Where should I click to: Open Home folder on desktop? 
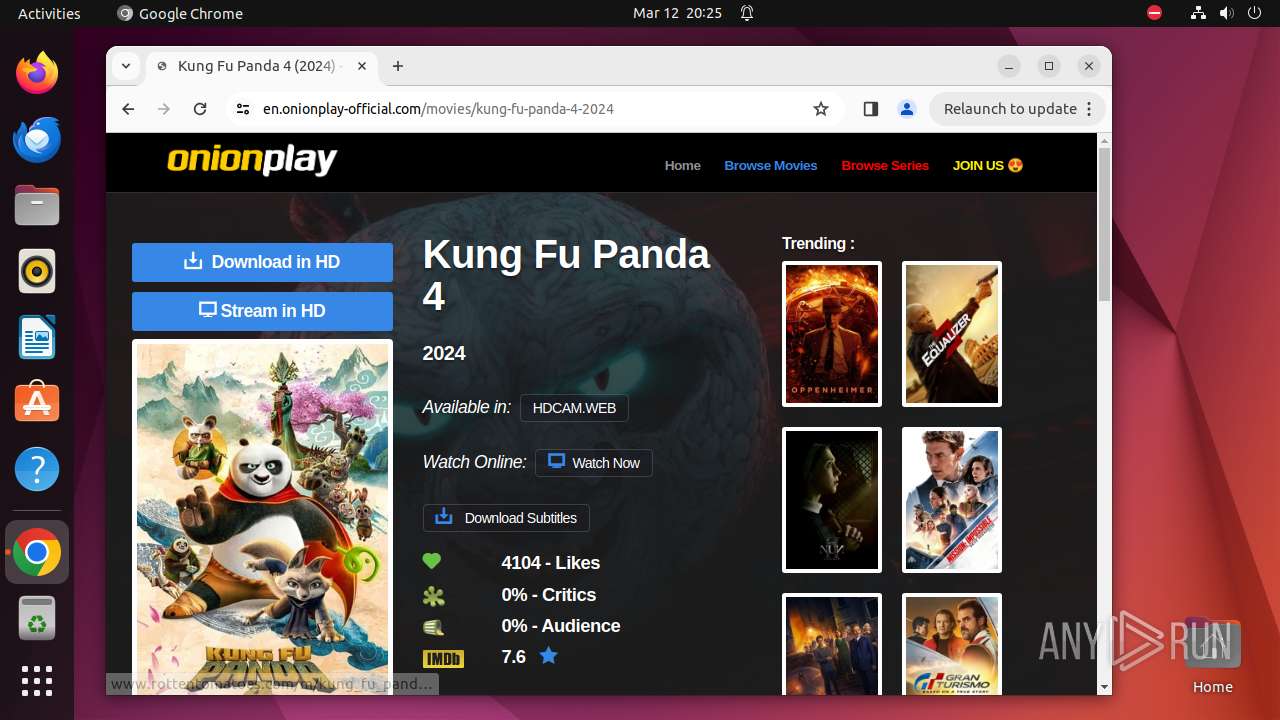(1212, 655)
